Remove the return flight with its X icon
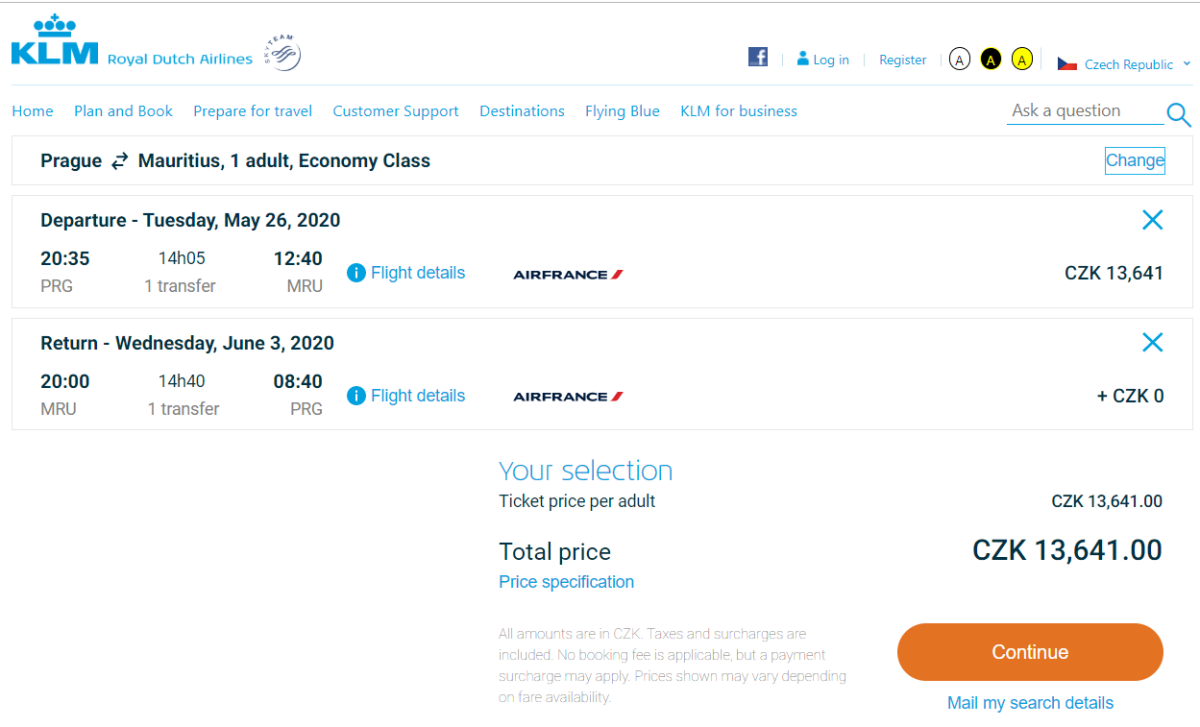Viewport: 1200px width, 727px height. point(1152,343)
